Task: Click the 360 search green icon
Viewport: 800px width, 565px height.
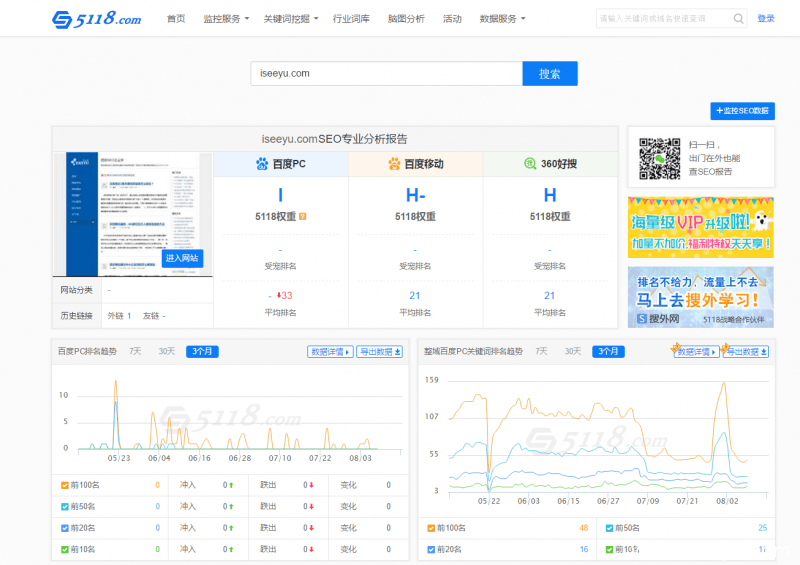Action: point(530,164)
